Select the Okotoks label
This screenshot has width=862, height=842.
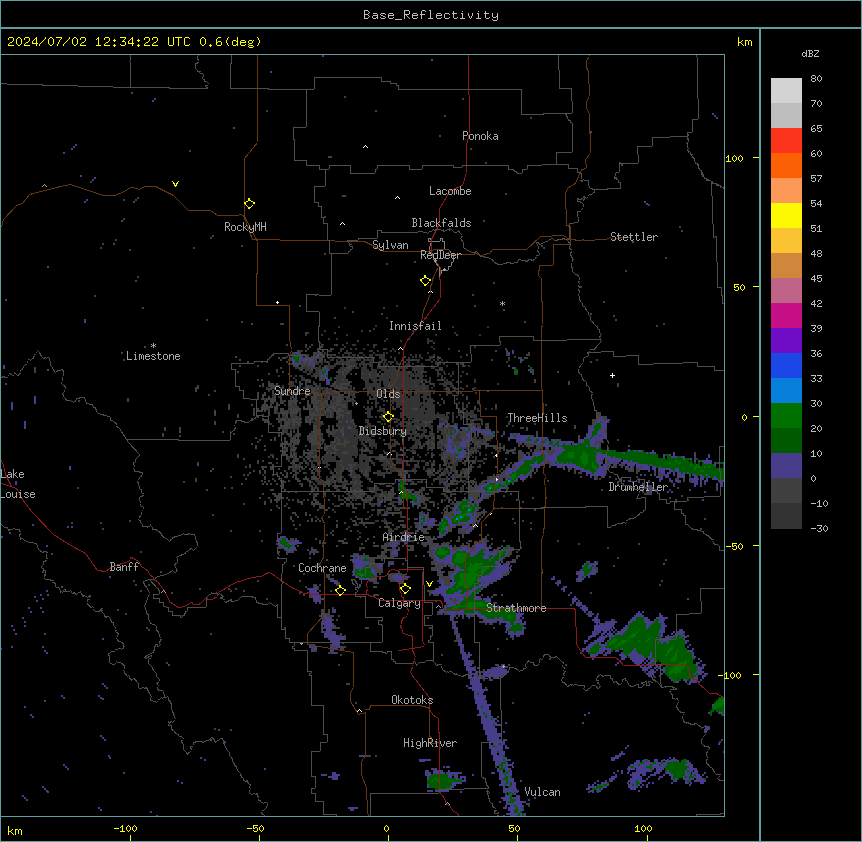[x=412, y=700]
